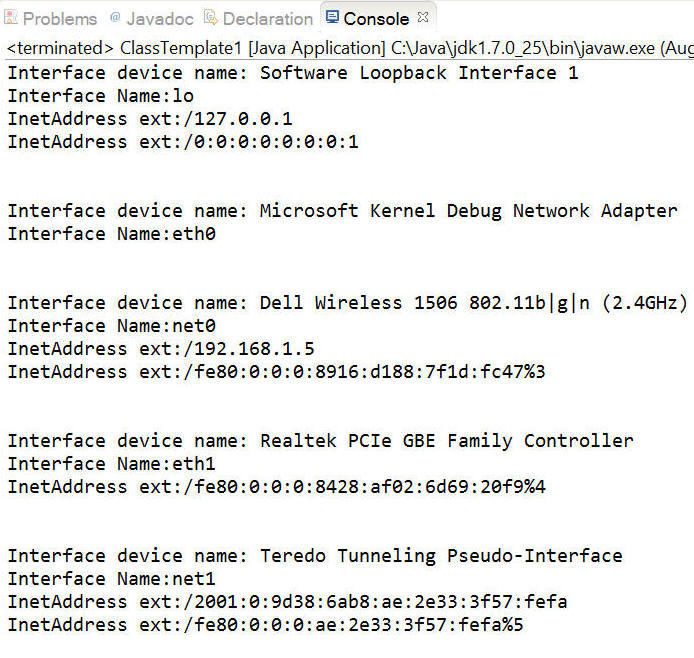Click the Interface Name:lo output line
Viewport: 694px width, 658px height.
[x=100, y=96]
